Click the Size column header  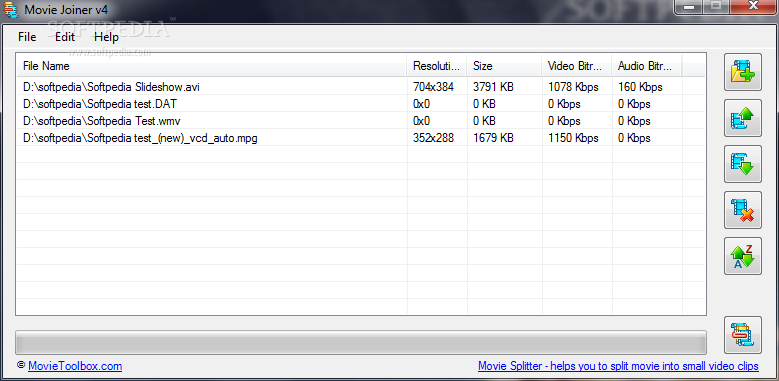click(x=504, y=66)
